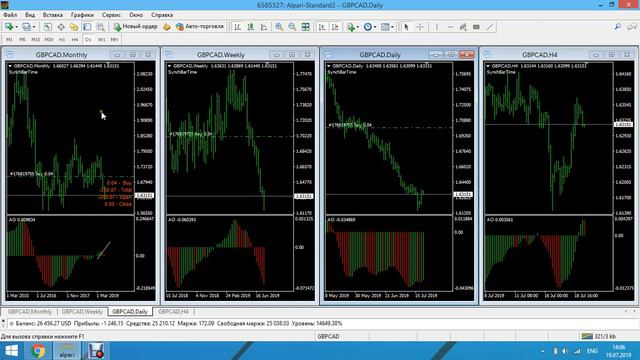Switch to the GBPCAD,Weekly bottom tab
The width and height of the screenshot is (640, 360).
coord(82,311)
